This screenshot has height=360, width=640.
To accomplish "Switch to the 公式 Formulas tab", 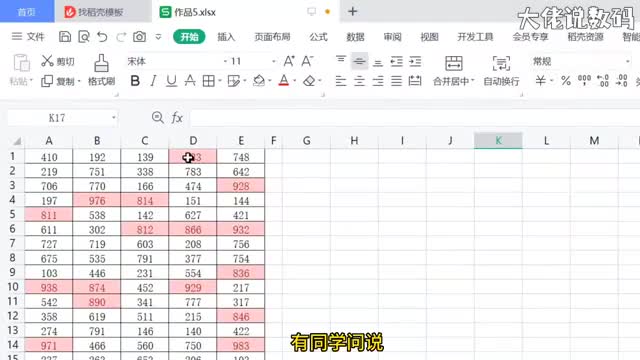I will 318,37.
